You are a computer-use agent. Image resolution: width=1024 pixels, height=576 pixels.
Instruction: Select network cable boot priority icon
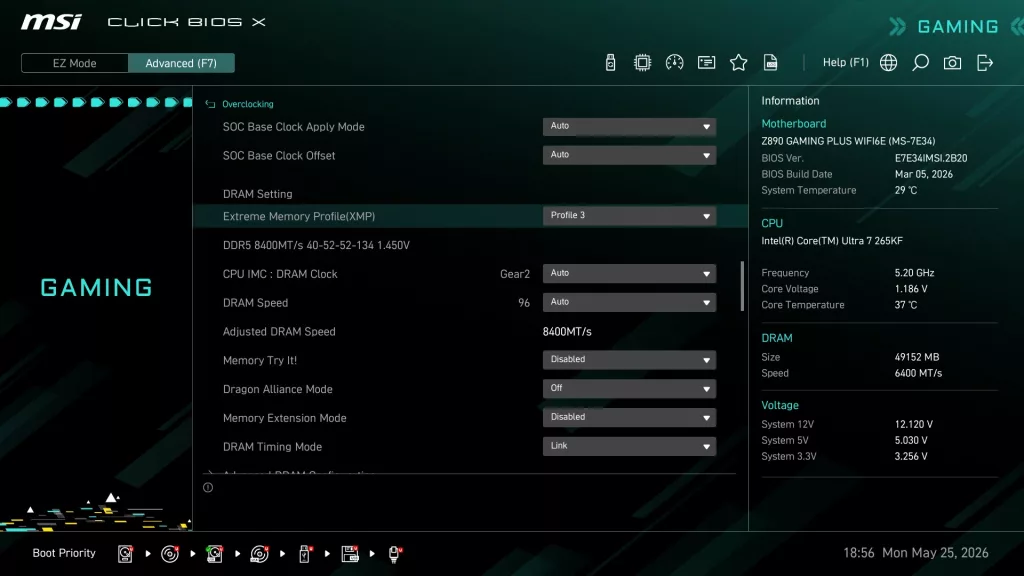[394, 554]
